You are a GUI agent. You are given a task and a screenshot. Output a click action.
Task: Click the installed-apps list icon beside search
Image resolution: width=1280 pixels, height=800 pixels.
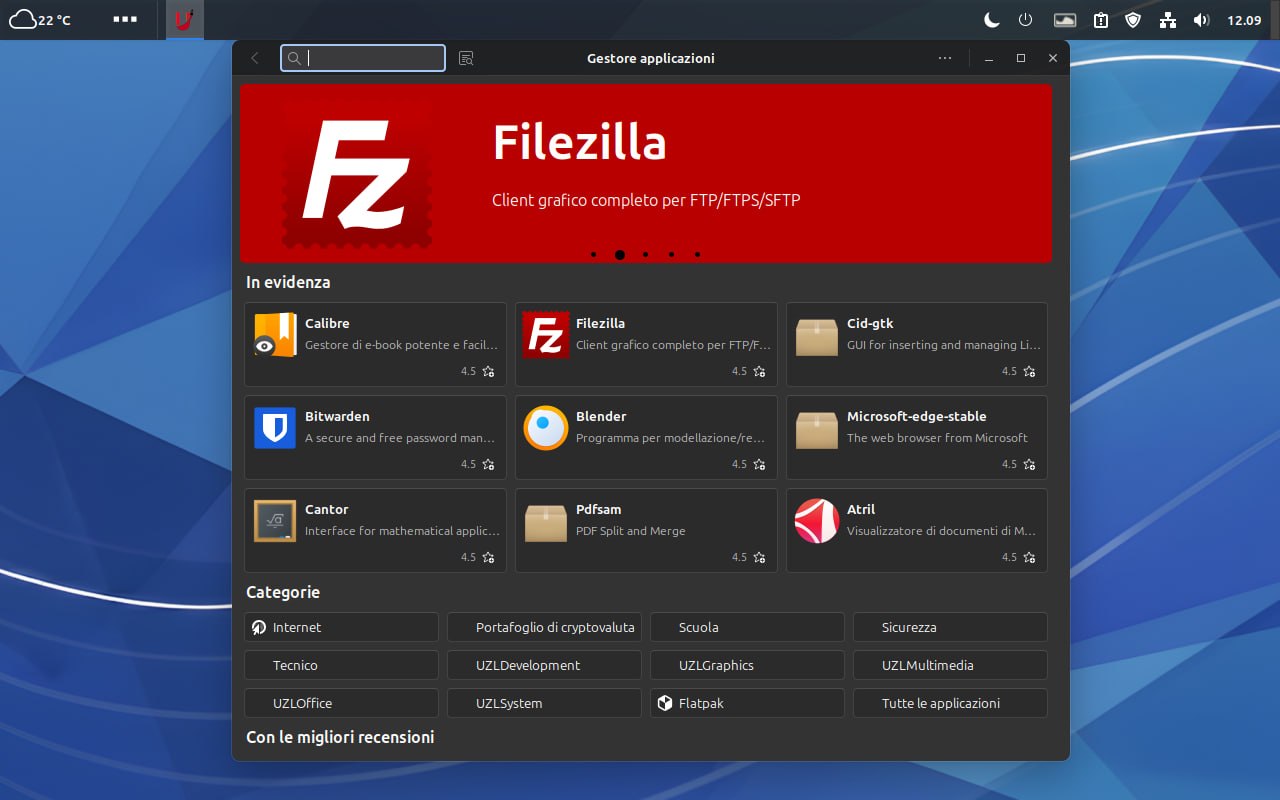click(x=466, y=58)
